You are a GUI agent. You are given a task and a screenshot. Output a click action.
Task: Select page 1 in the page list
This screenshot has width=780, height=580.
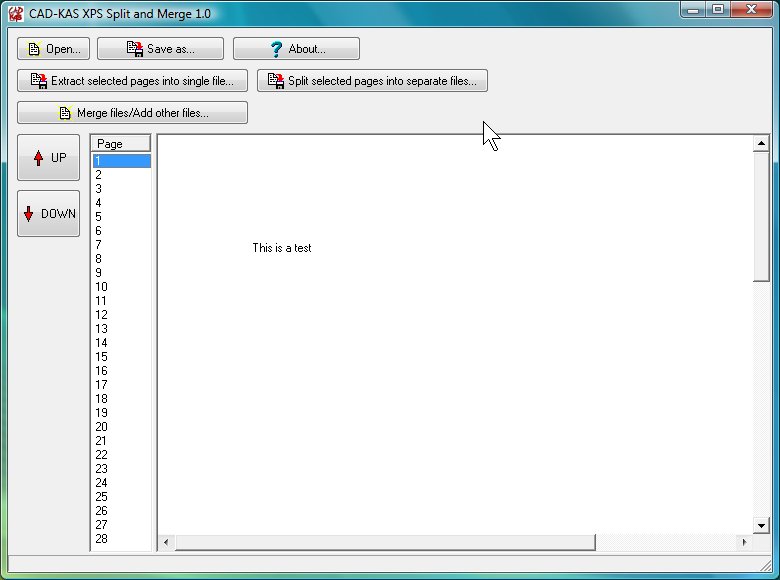(120, 161)
